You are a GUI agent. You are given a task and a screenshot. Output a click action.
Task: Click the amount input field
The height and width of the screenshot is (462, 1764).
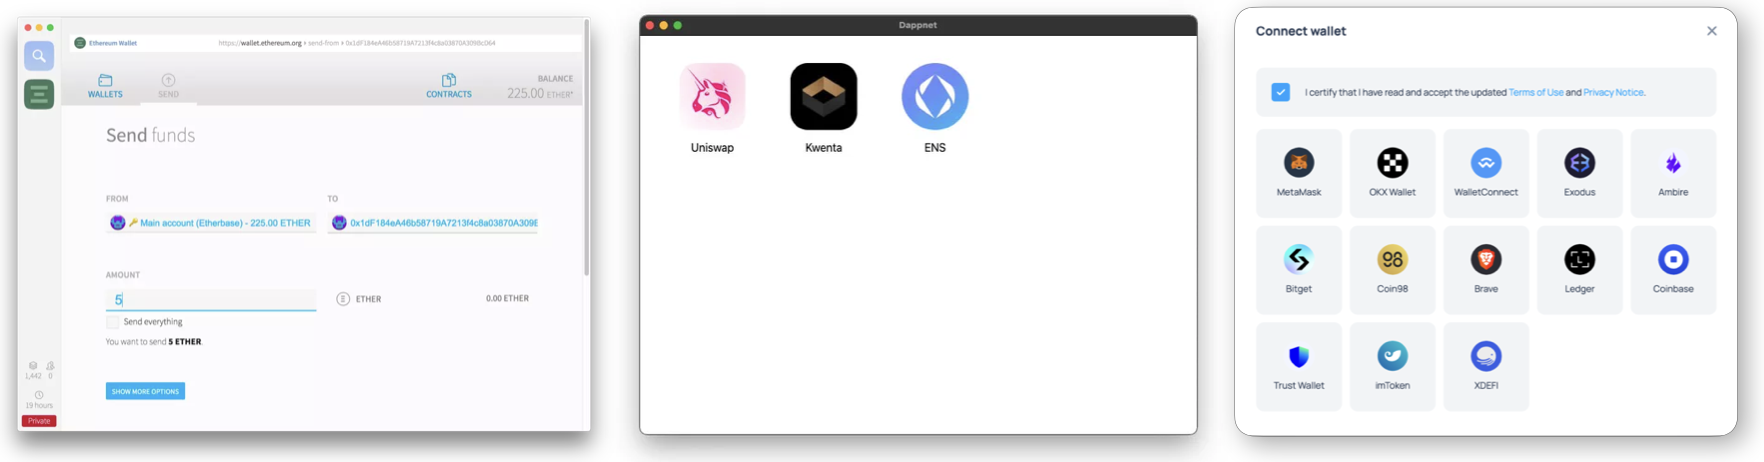click(211, 299)
